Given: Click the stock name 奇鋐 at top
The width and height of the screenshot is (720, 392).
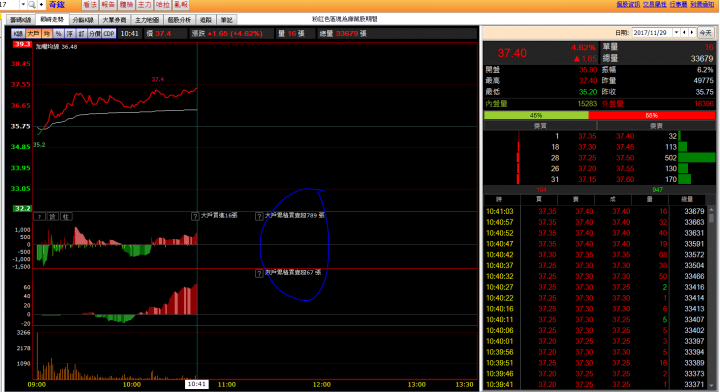Looking at the screenshot, I should point(57,5).
